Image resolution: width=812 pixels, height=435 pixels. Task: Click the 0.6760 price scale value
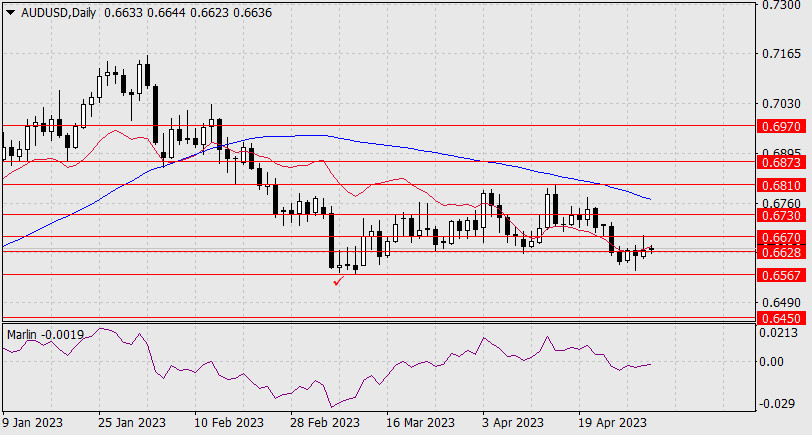pyautogui.click(x=780, y=203)
